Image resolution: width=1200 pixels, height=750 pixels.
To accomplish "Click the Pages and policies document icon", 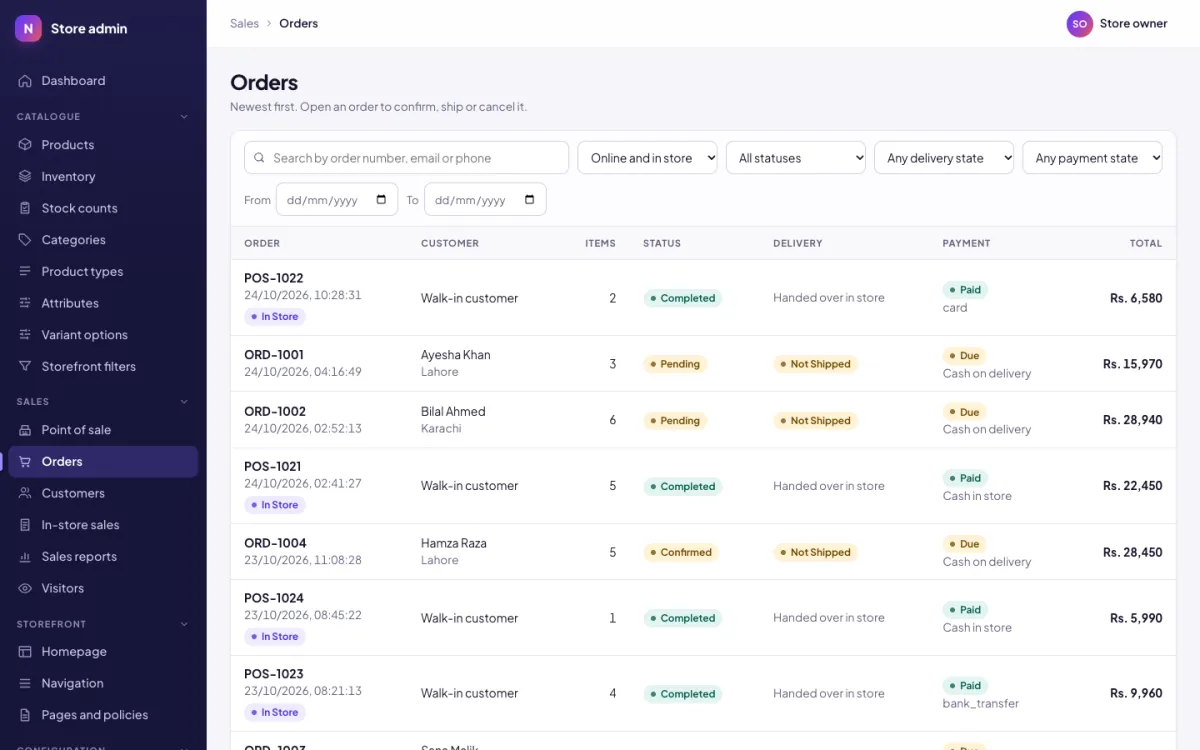I will coord(25,715).
